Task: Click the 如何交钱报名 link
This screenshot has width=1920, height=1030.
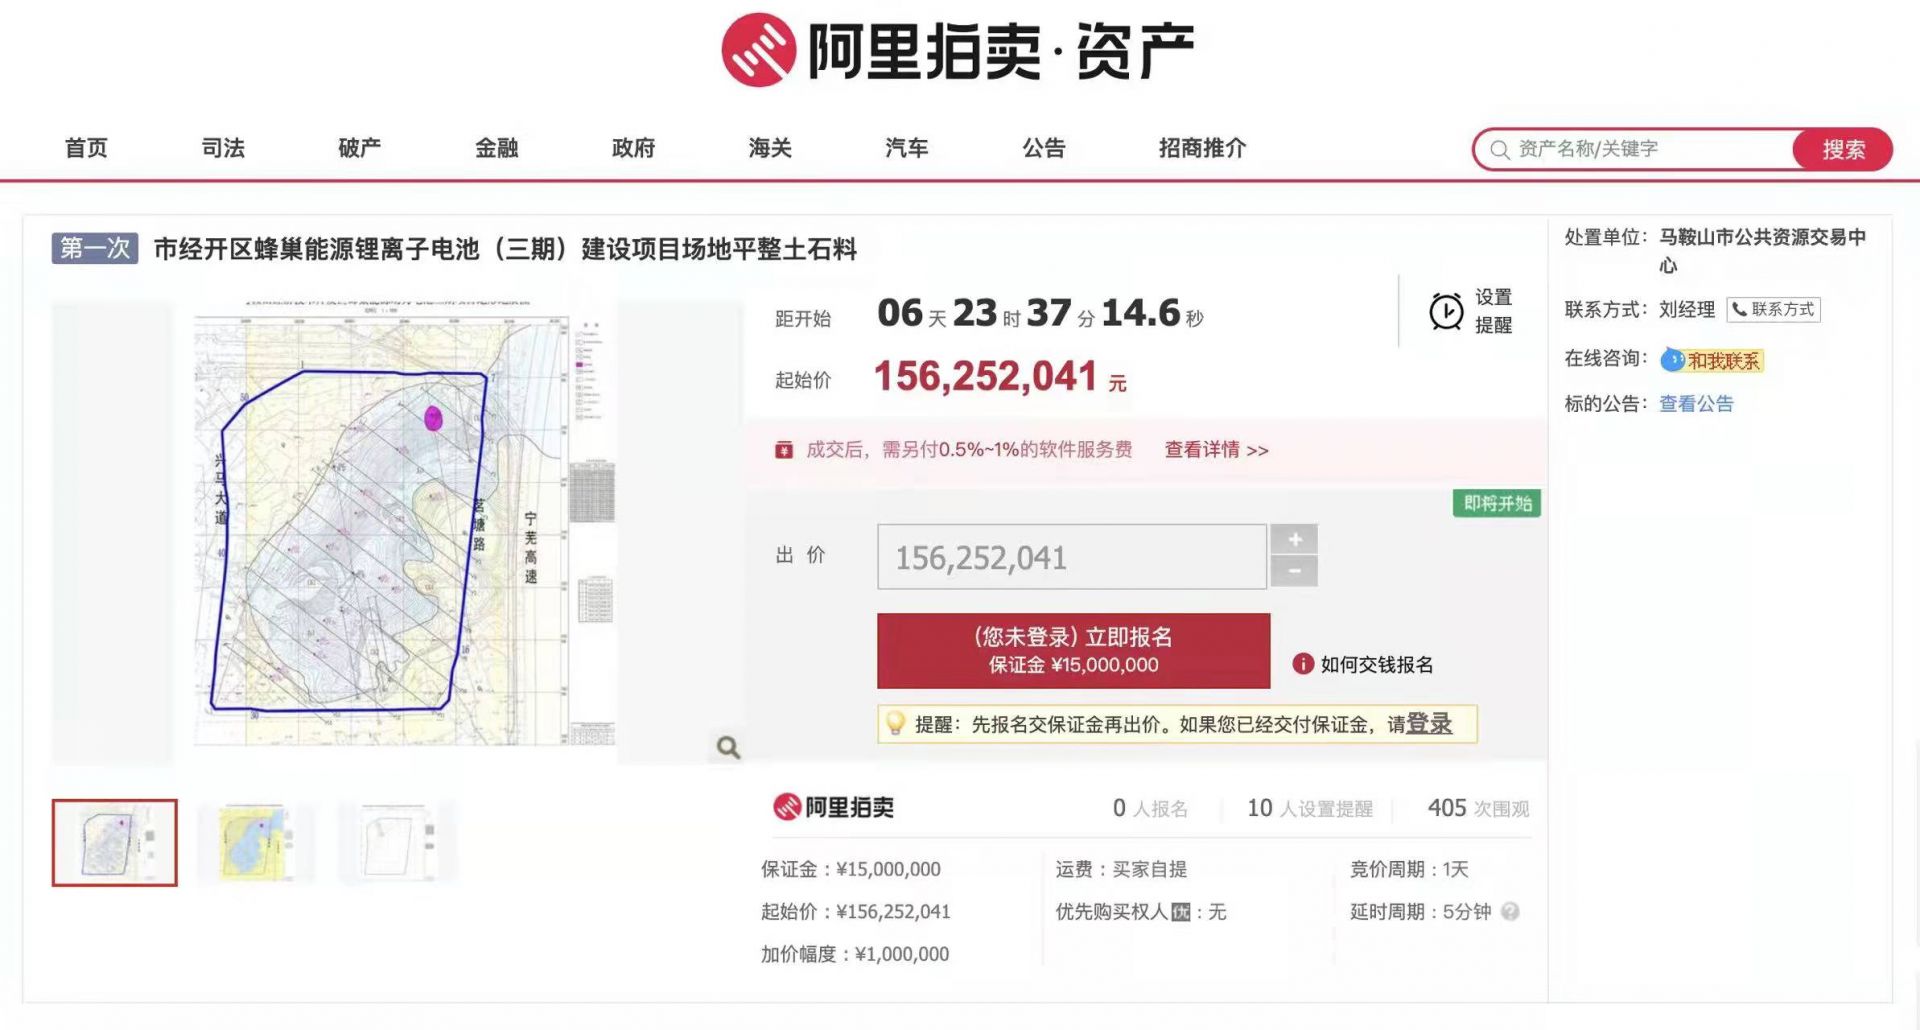Action: click(x=1377, y=664)
